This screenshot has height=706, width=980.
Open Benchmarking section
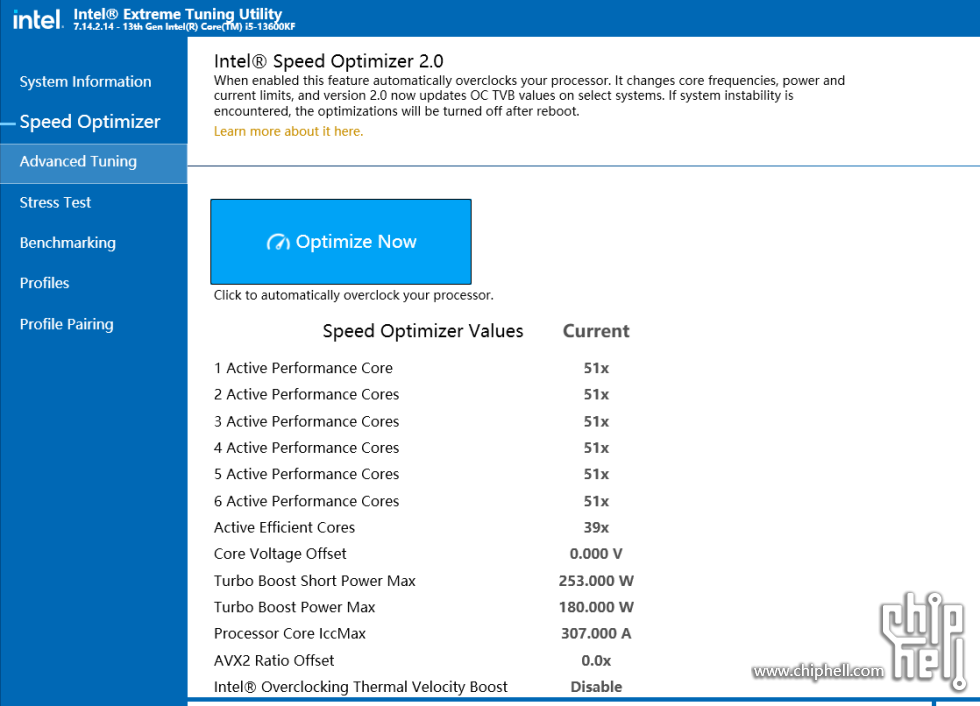(68, 243)
